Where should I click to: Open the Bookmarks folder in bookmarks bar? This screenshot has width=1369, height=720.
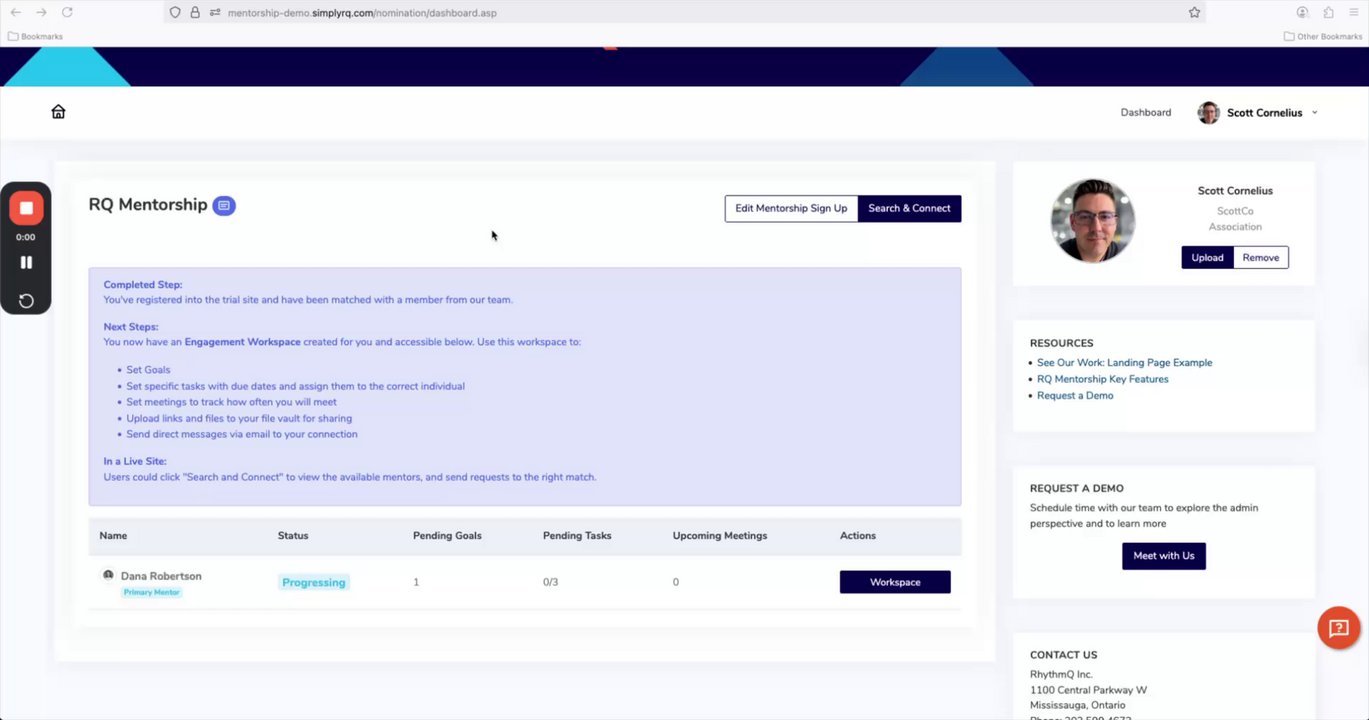pos(35,36)
